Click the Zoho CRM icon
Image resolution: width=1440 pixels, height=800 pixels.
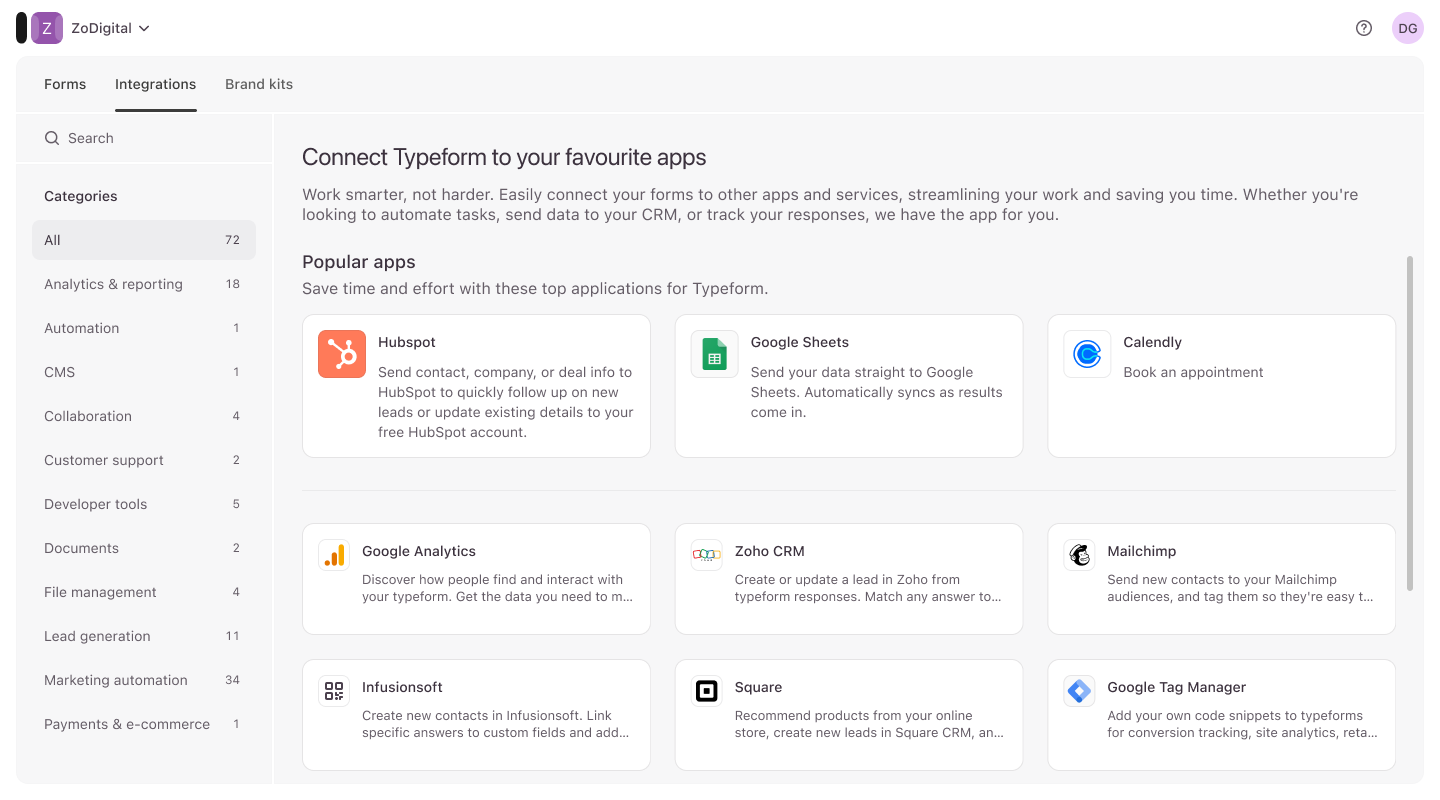point(707,555)
